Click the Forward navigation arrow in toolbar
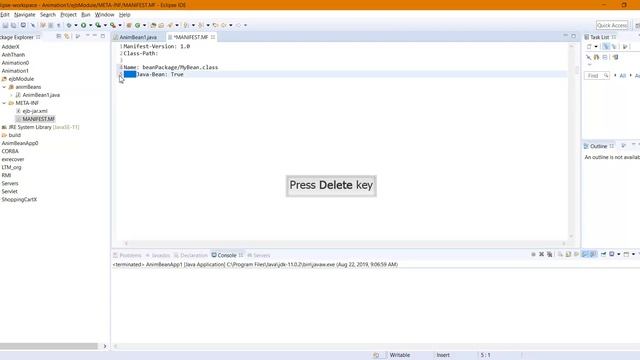 239,25
